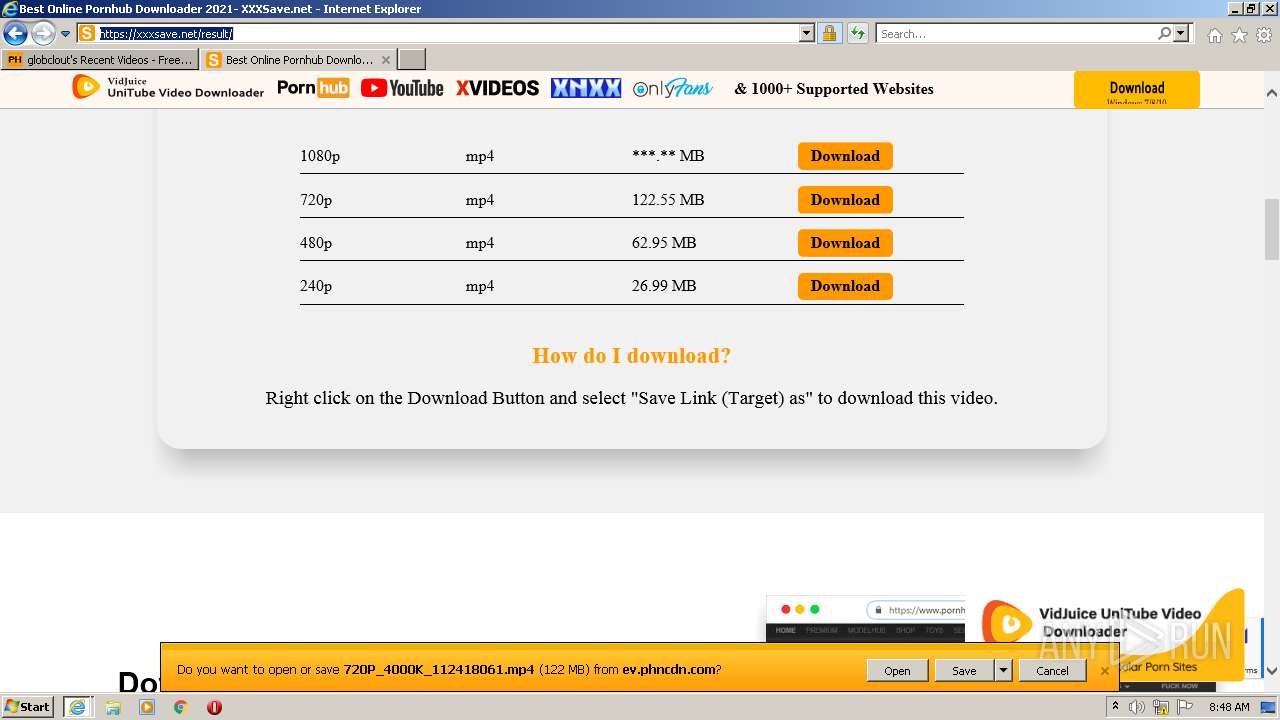Click the yellow banner Download button

pos(1136,89)
